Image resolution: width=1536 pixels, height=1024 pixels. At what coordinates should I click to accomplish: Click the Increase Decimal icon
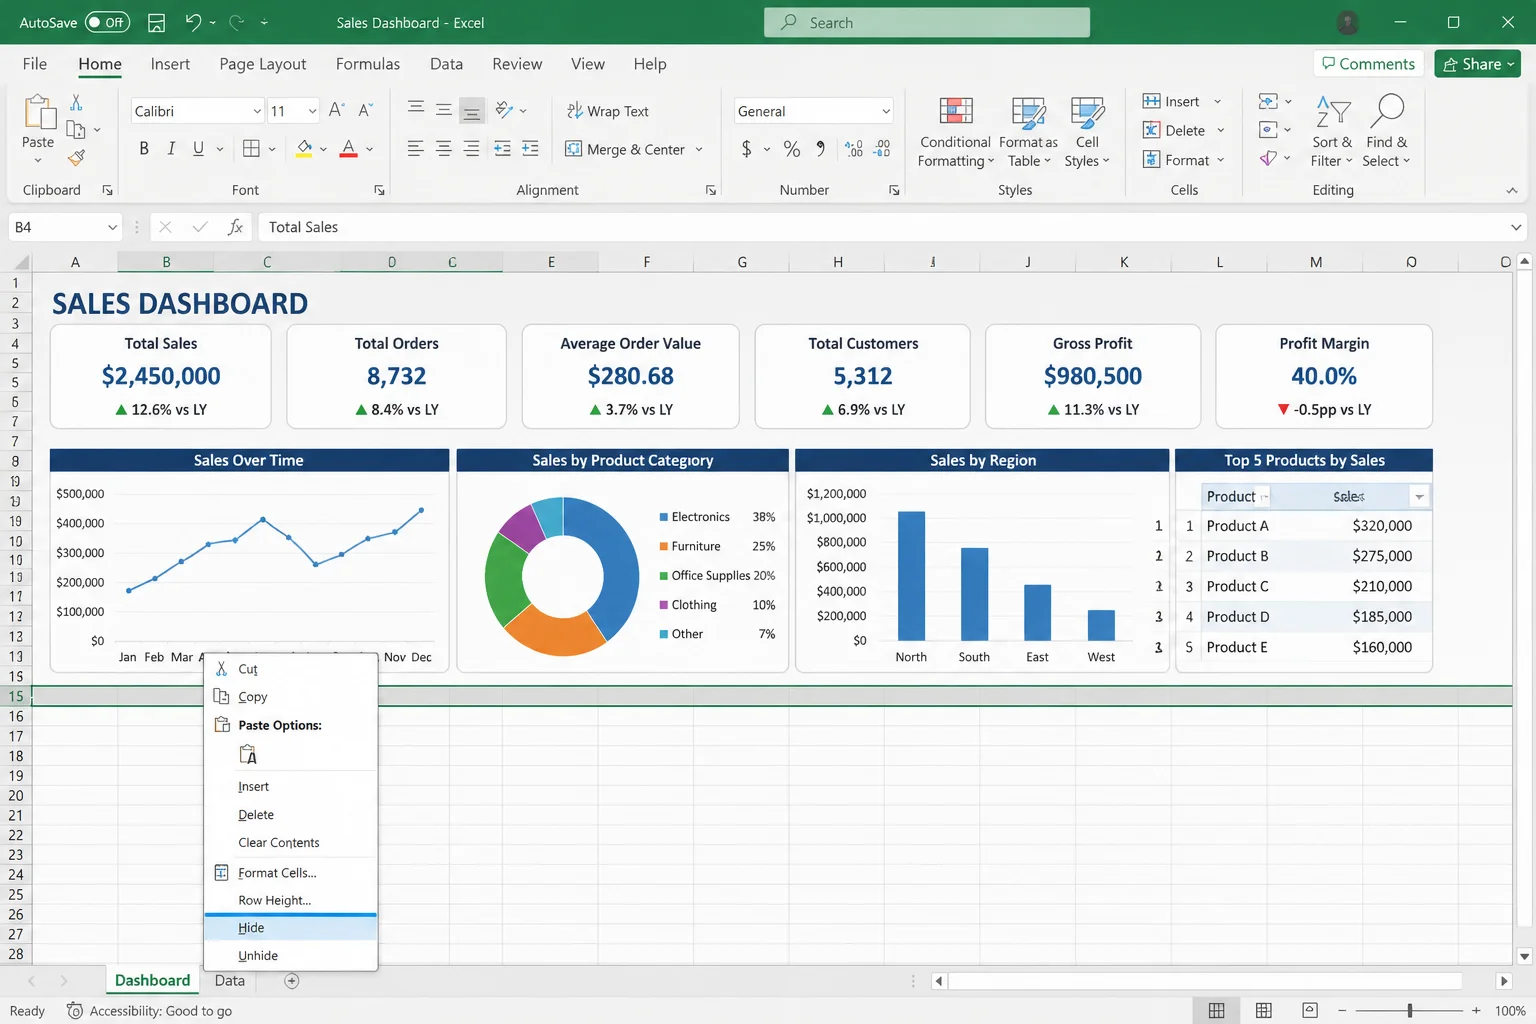coord(853,149)
